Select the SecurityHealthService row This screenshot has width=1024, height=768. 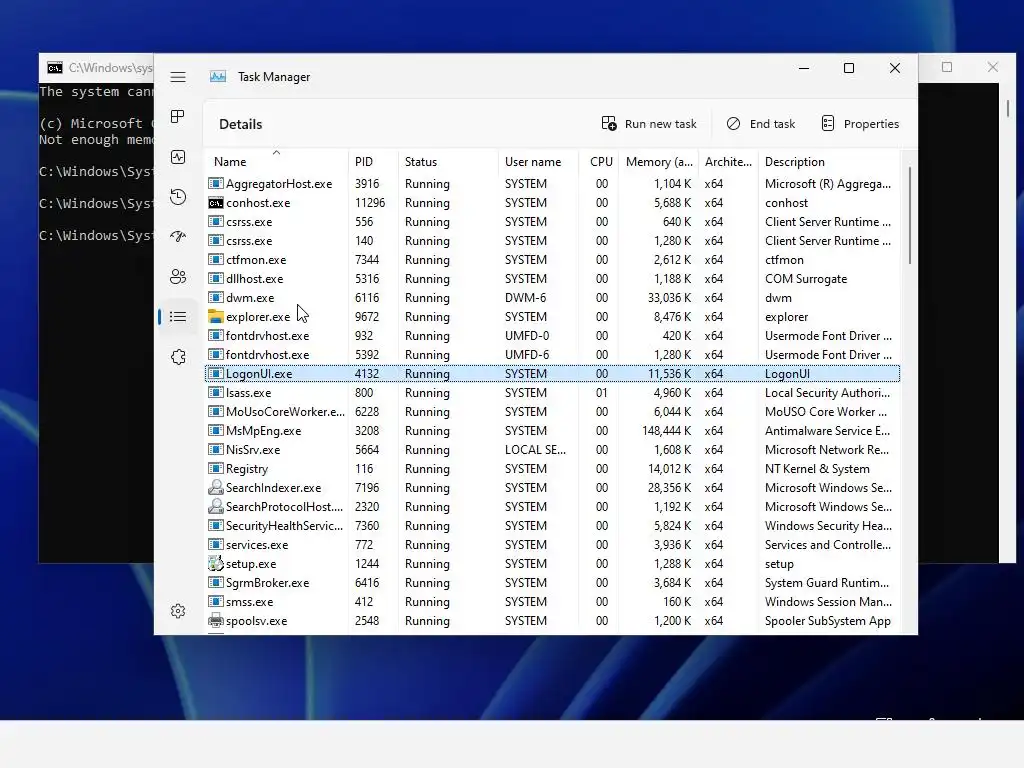coord(552,525)
